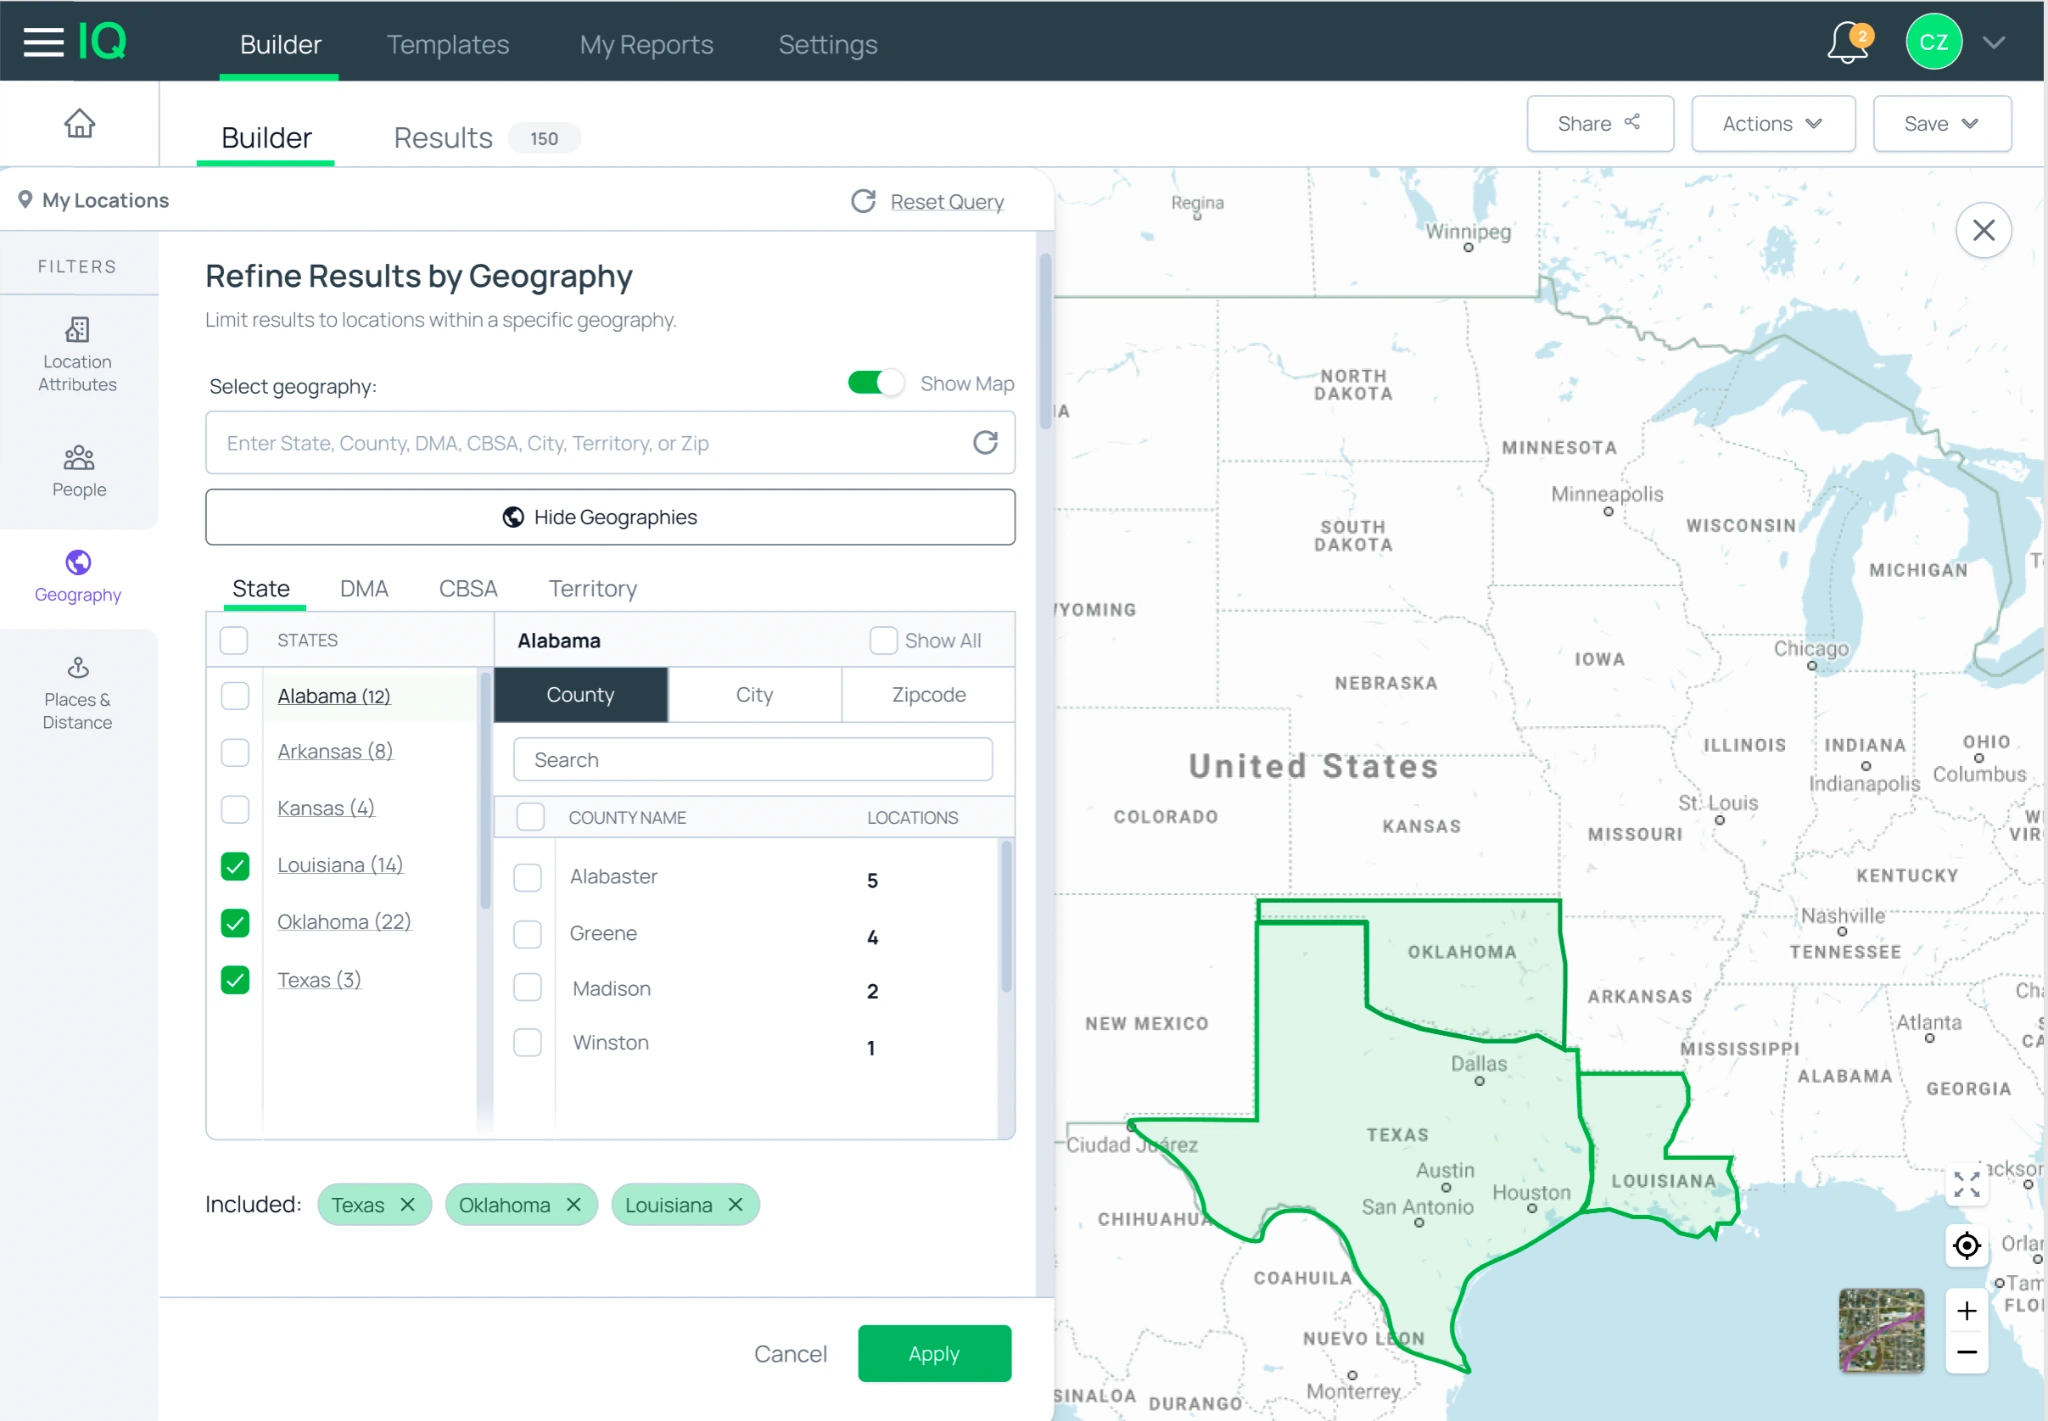Click Hide Geographies button
The image size is (2048, 1421).
610,517
